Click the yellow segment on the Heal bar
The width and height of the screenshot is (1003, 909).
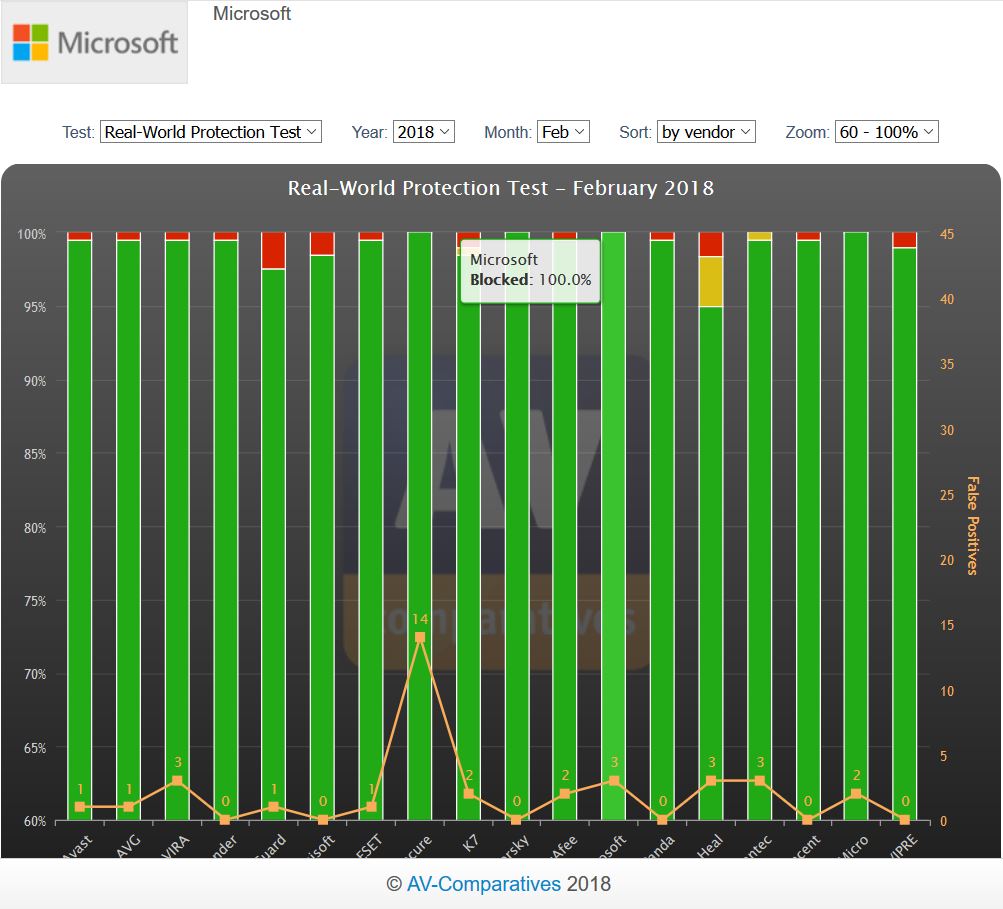(711, 281)
